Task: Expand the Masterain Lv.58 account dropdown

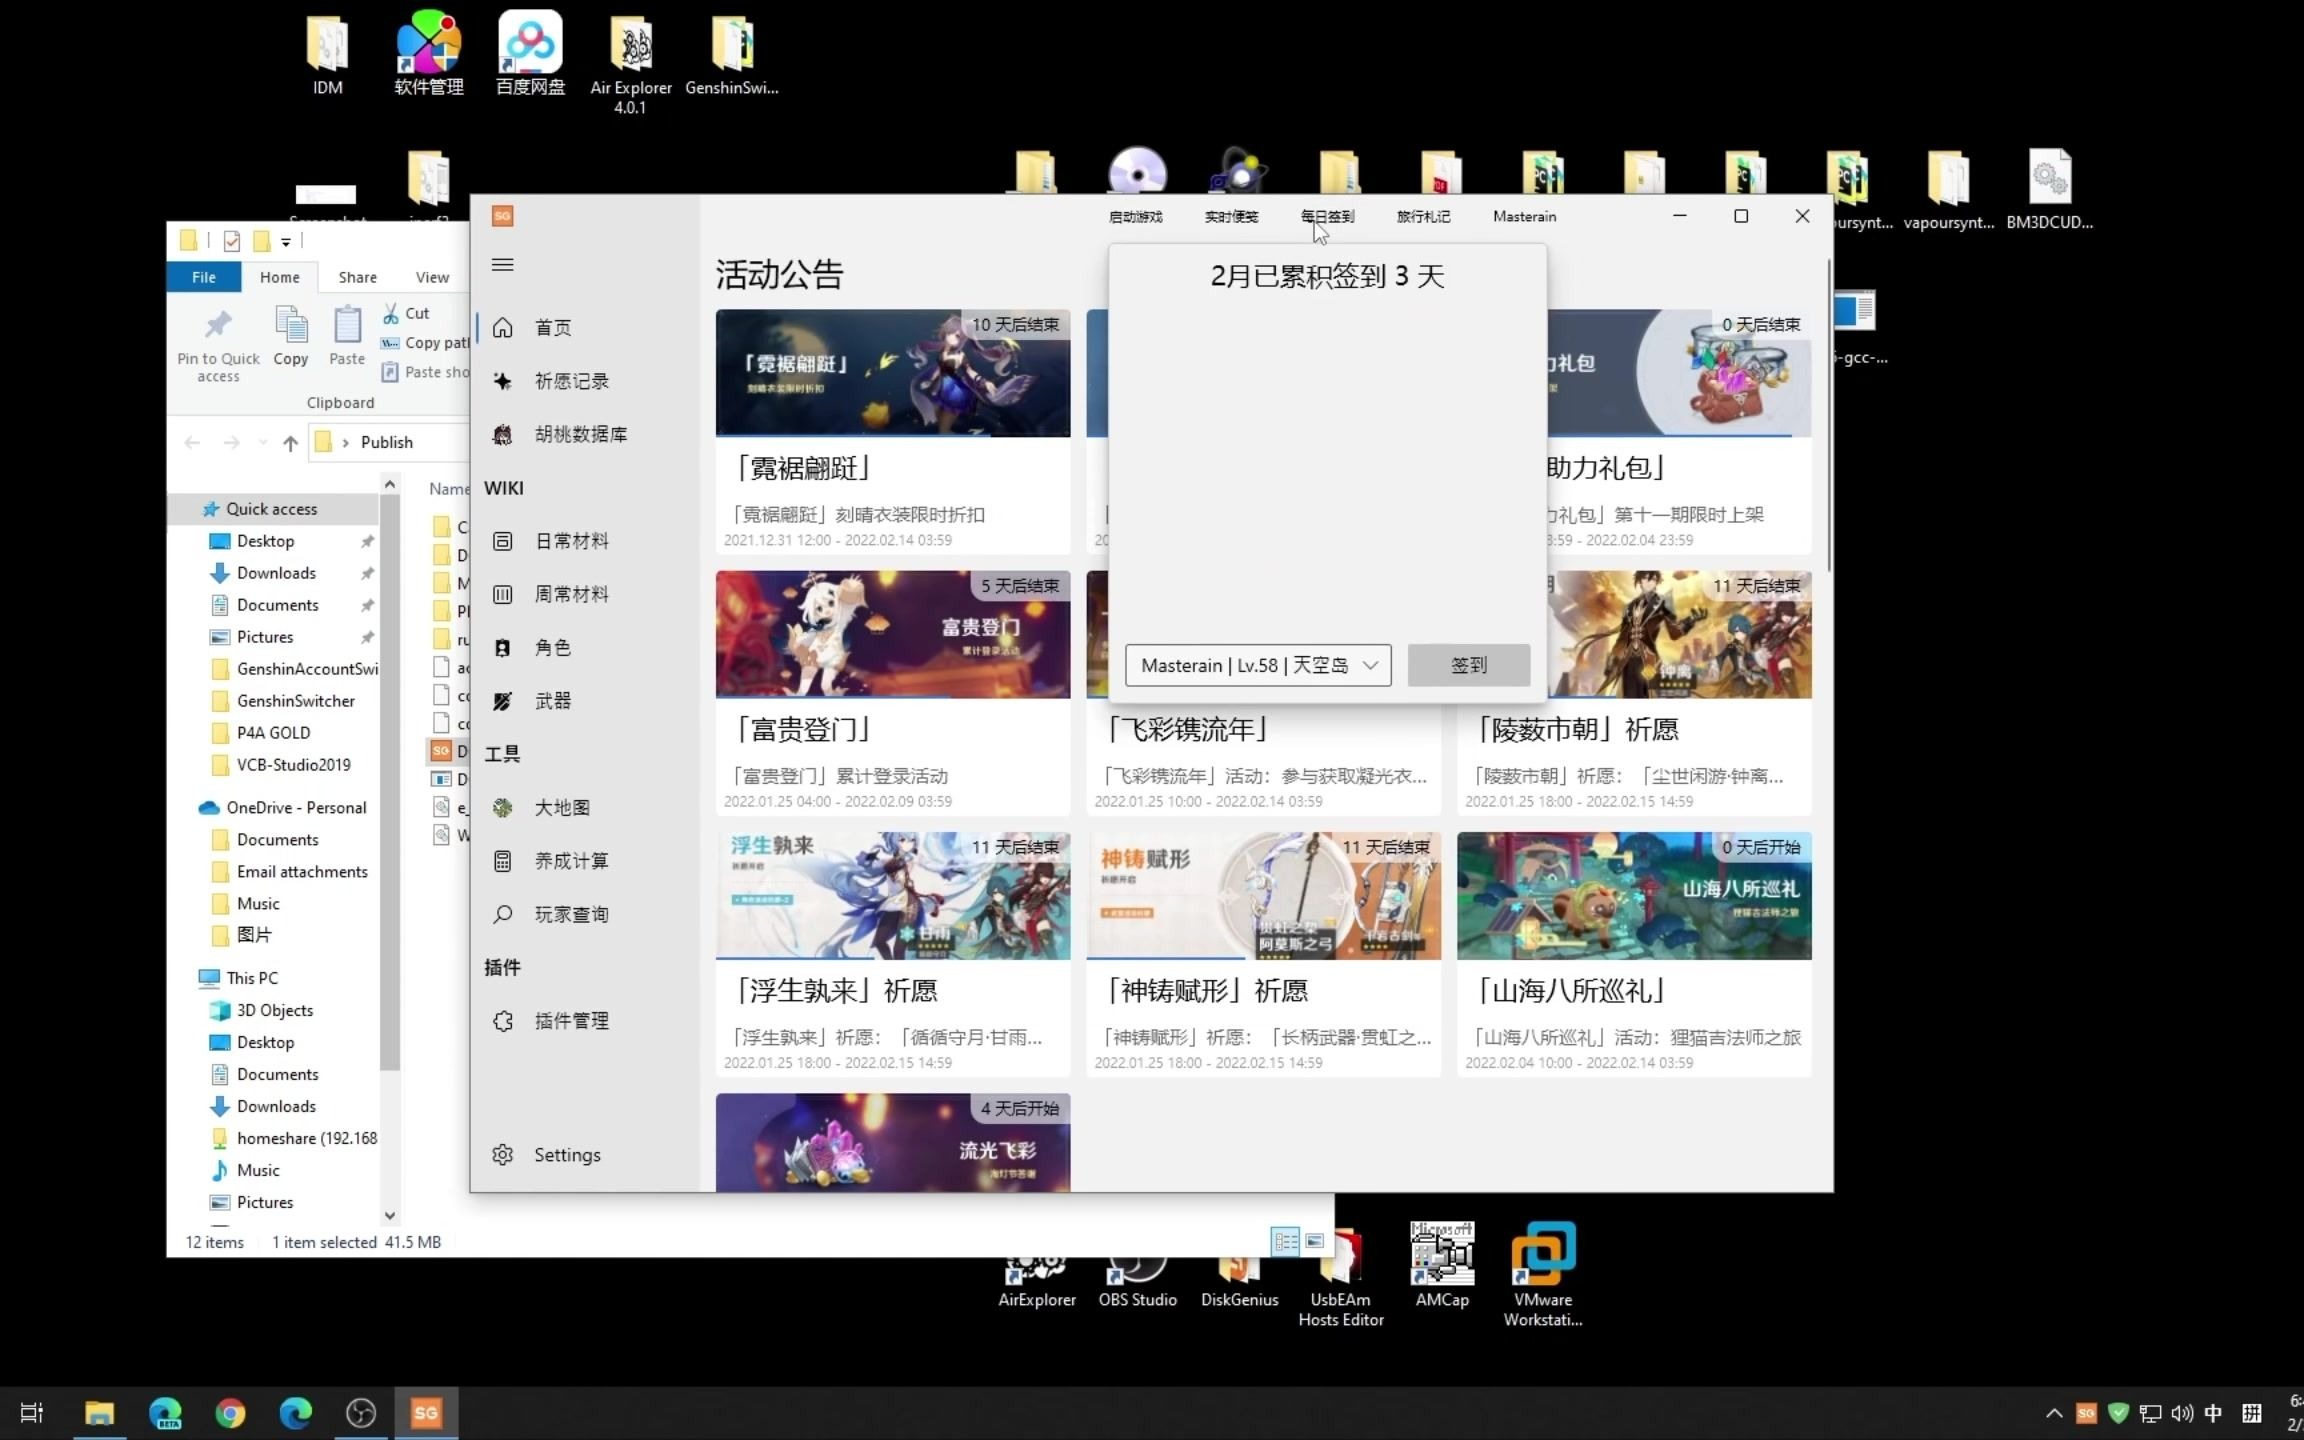Action: [1370, 666]
